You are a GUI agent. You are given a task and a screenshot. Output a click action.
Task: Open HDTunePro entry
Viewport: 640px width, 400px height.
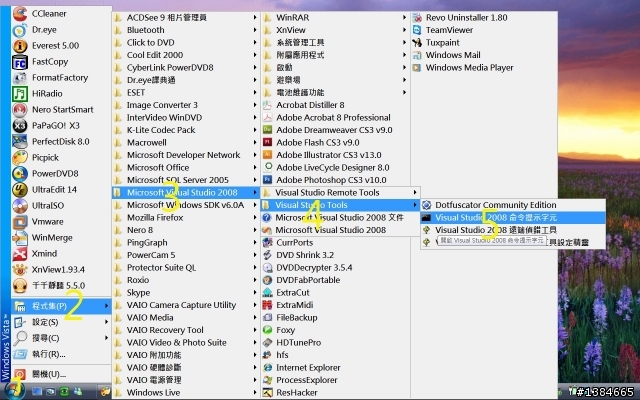tap(335, 342)
